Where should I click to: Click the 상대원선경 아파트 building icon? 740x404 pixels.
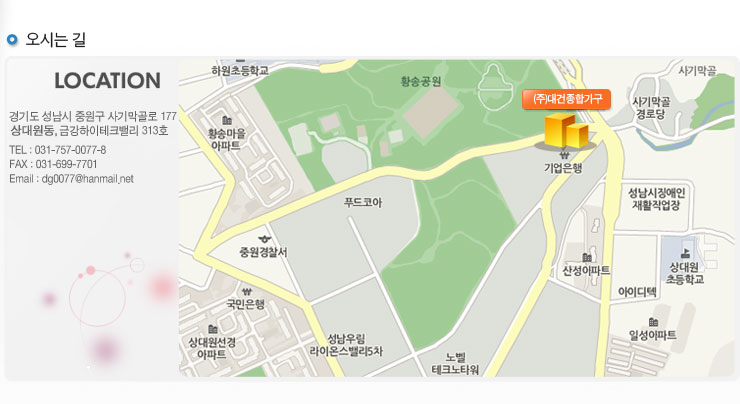pos(213,328)
